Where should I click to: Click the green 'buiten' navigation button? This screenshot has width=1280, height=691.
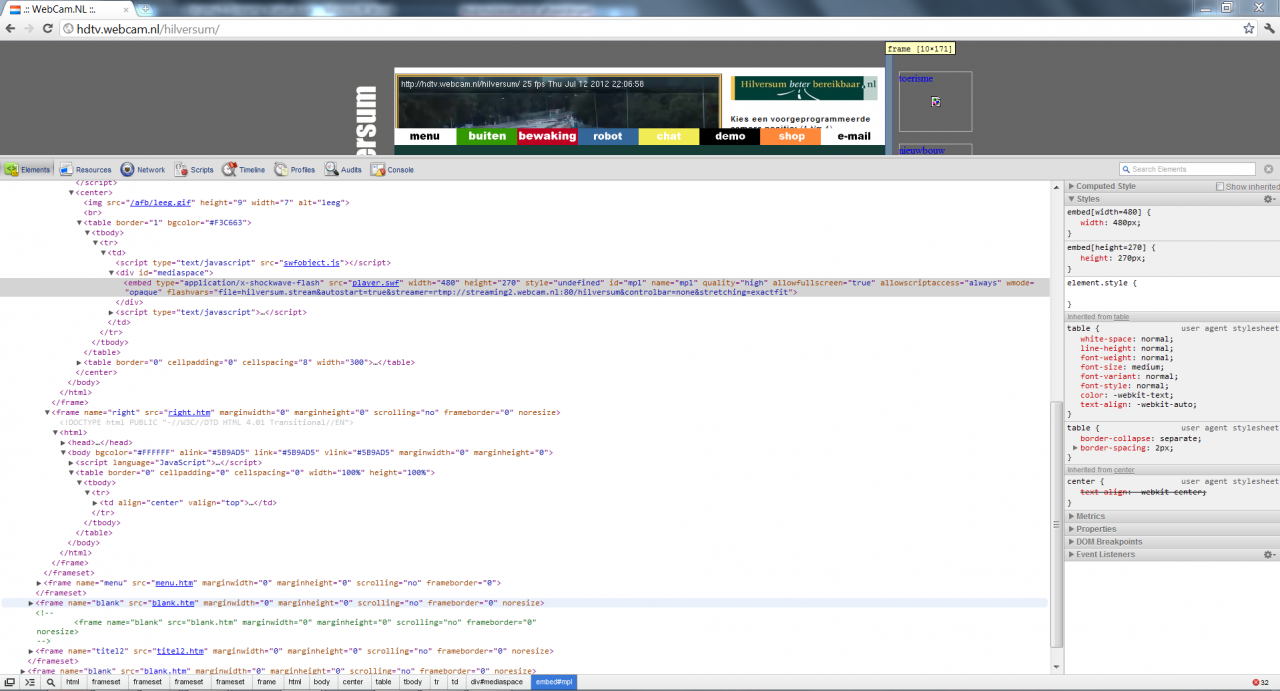487,136
